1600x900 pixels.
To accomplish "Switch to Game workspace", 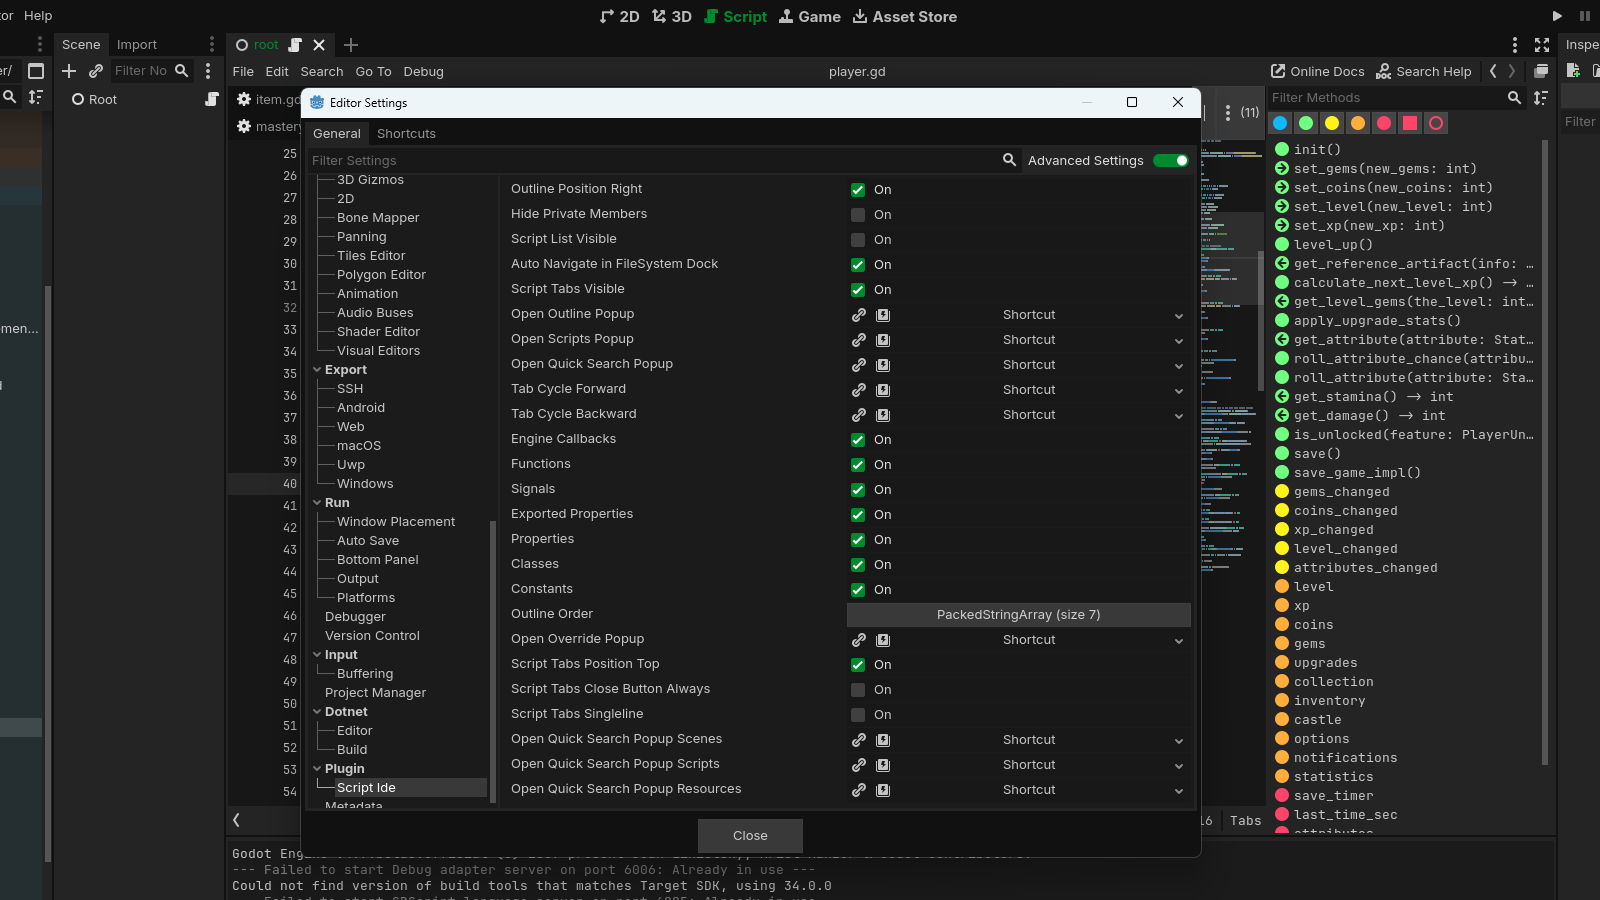I will 809,16.
